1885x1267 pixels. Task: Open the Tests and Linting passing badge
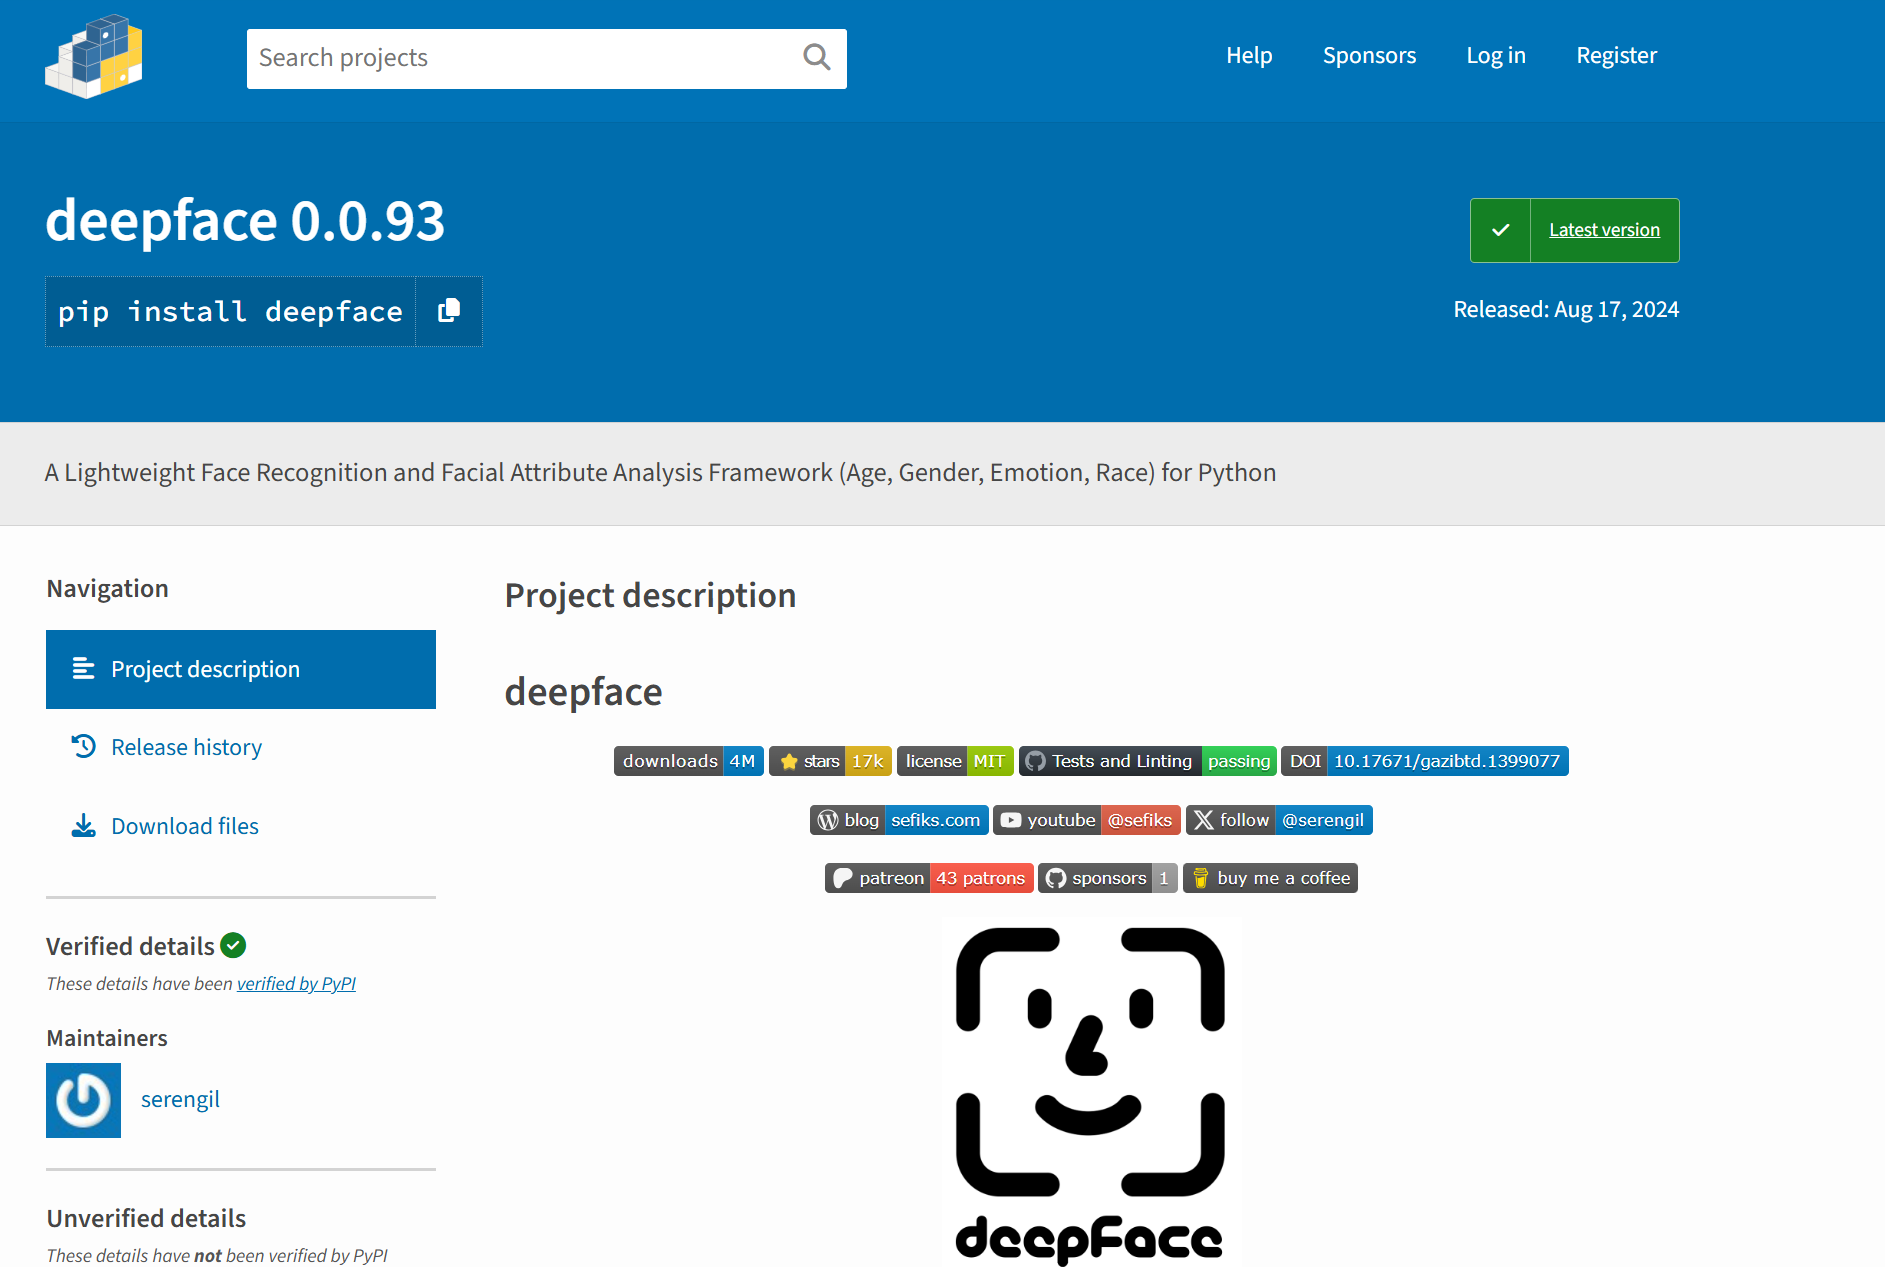[1148, 761]
